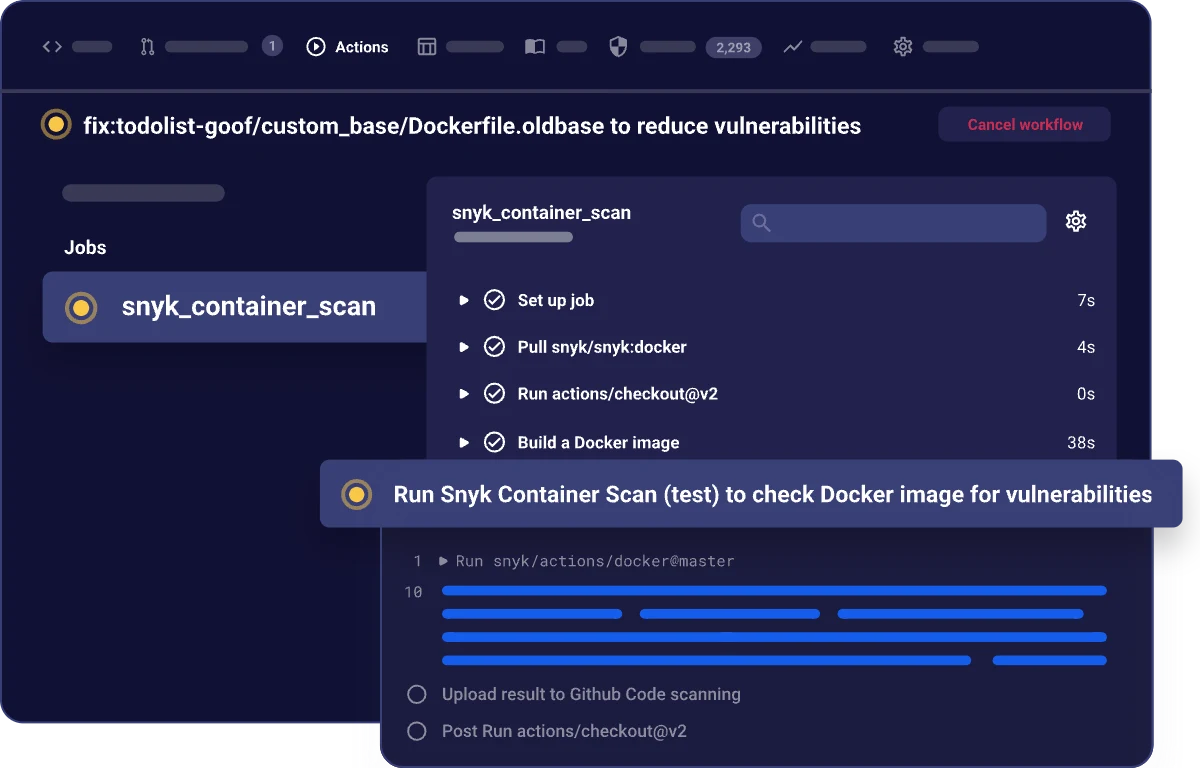Open the Security shield icon
This screenshot has height=768, width=1200.
point(617,46)
